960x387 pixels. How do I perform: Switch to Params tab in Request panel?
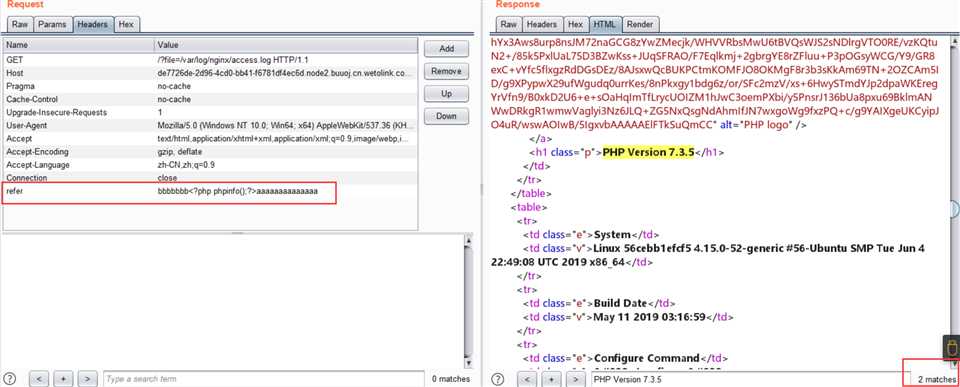[x=52, y=24]
